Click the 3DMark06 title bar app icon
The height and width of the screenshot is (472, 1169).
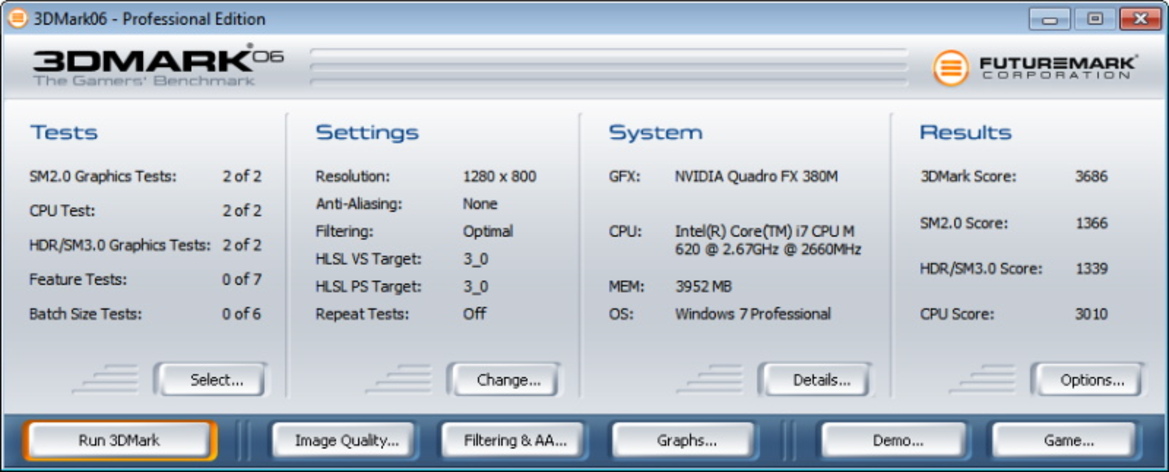(17, 19)
